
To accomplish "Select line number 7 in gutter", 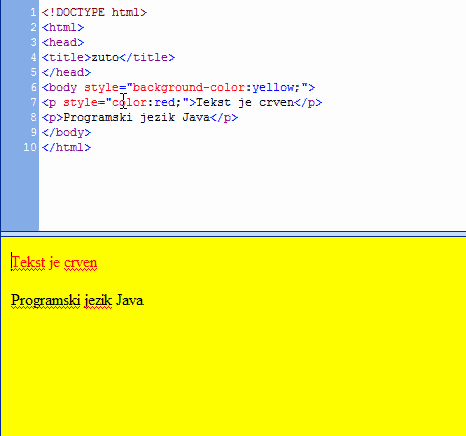I will pos(33,102).
